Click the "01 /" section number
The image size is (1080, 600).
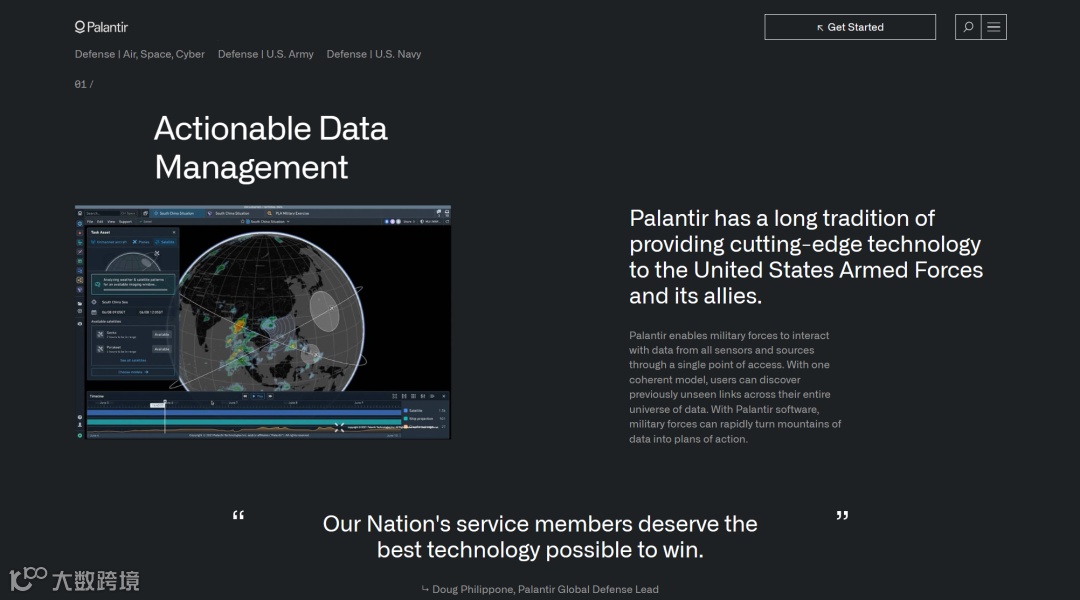tap(84, 84)
